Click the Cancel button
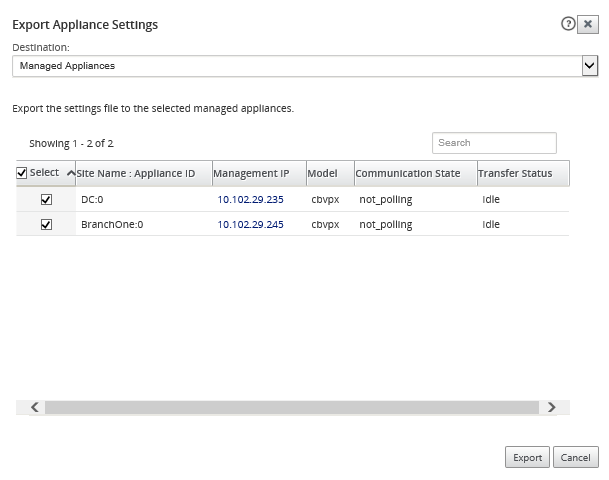609x480 pixels. [576, 457]
